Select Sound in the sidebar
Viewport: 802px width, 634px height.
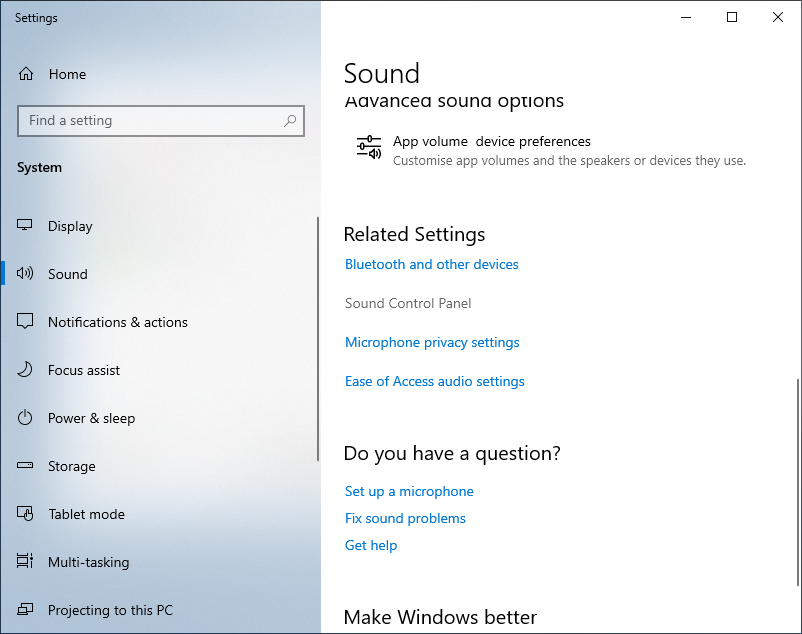[x=159, y=274]
